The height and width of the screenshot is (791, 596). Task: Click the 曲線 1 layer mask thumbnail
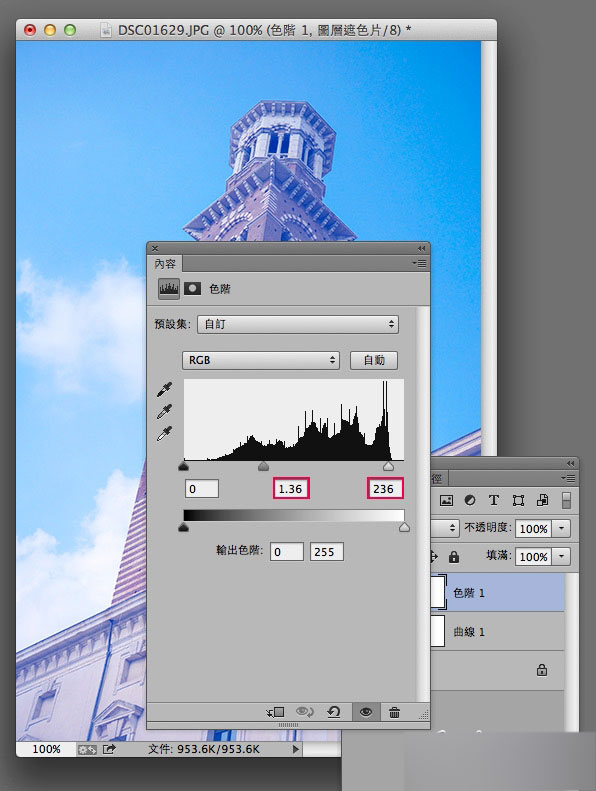tap(438, 631)
